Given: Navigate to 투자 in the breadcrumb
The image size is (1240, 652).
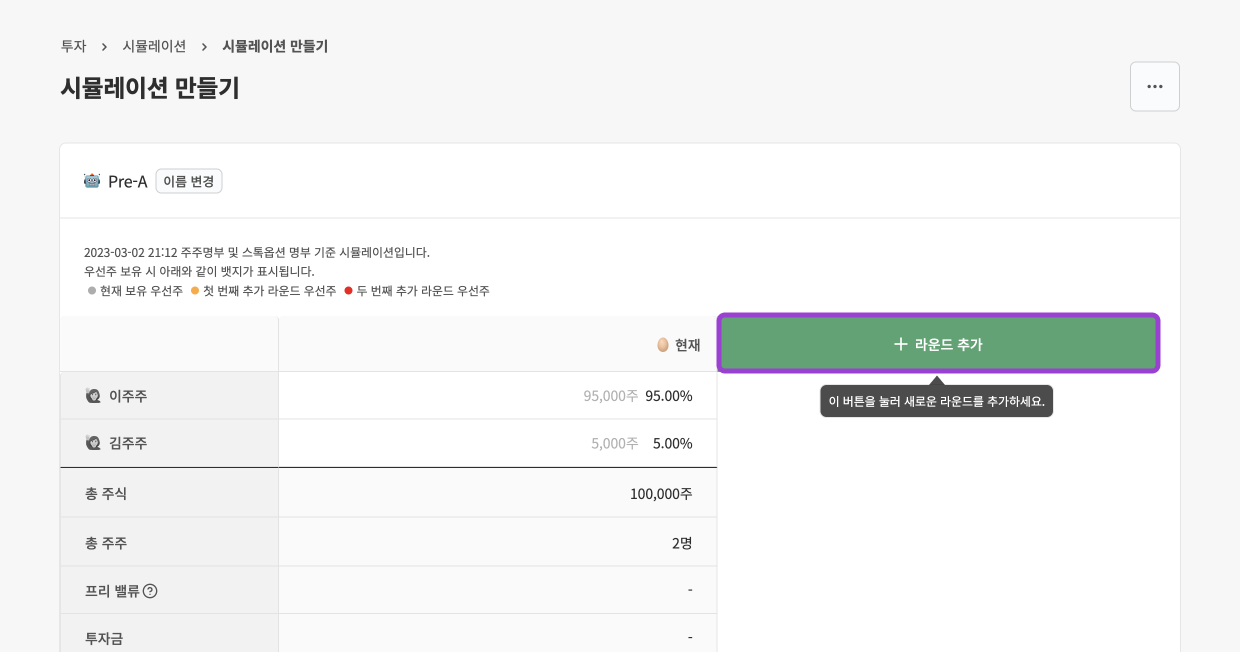Looking at the screenshot, I should (73, 46).
